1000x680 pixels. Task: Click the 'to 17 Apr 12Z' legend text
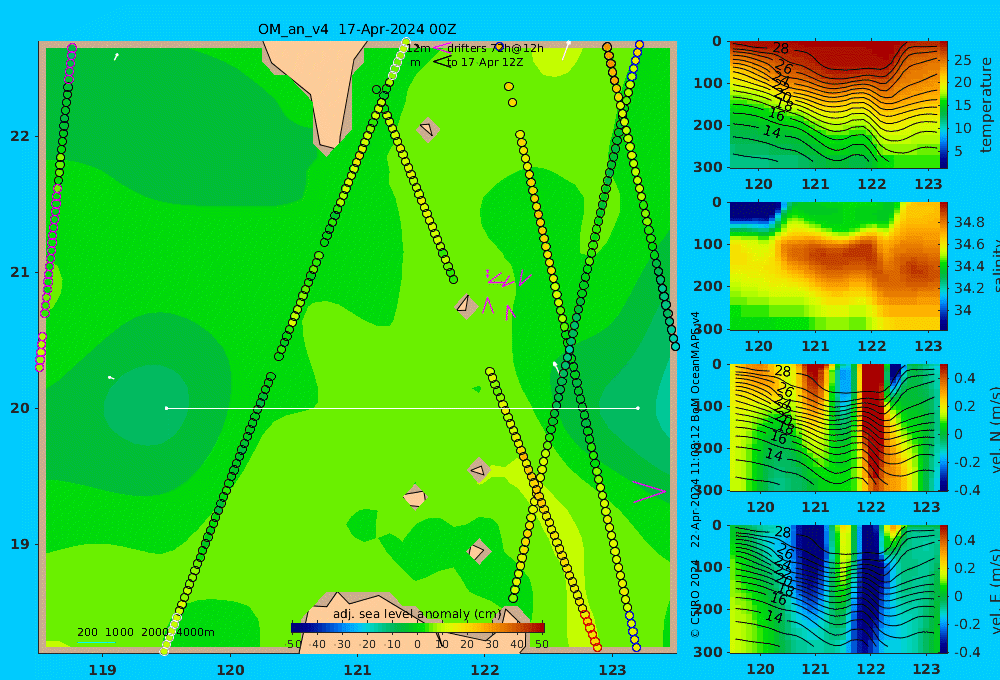coord(485,62)
